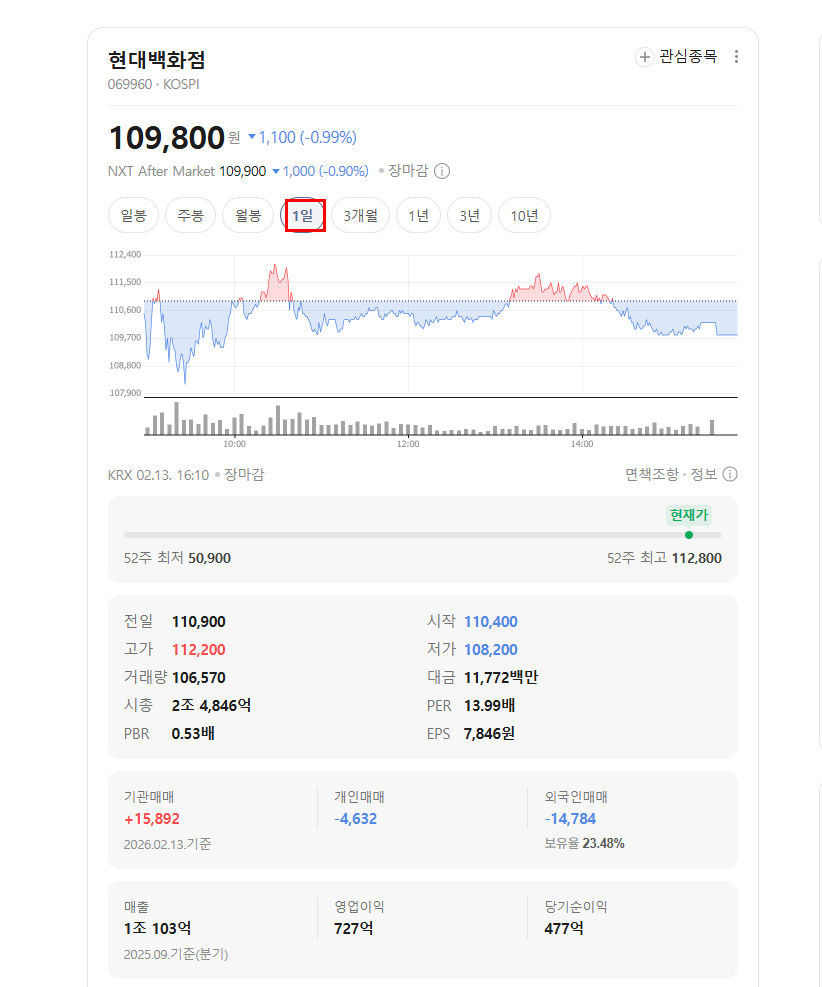Click the 52주 최고 112,800 value
The image size is (822, 987).
coord(697,558)
